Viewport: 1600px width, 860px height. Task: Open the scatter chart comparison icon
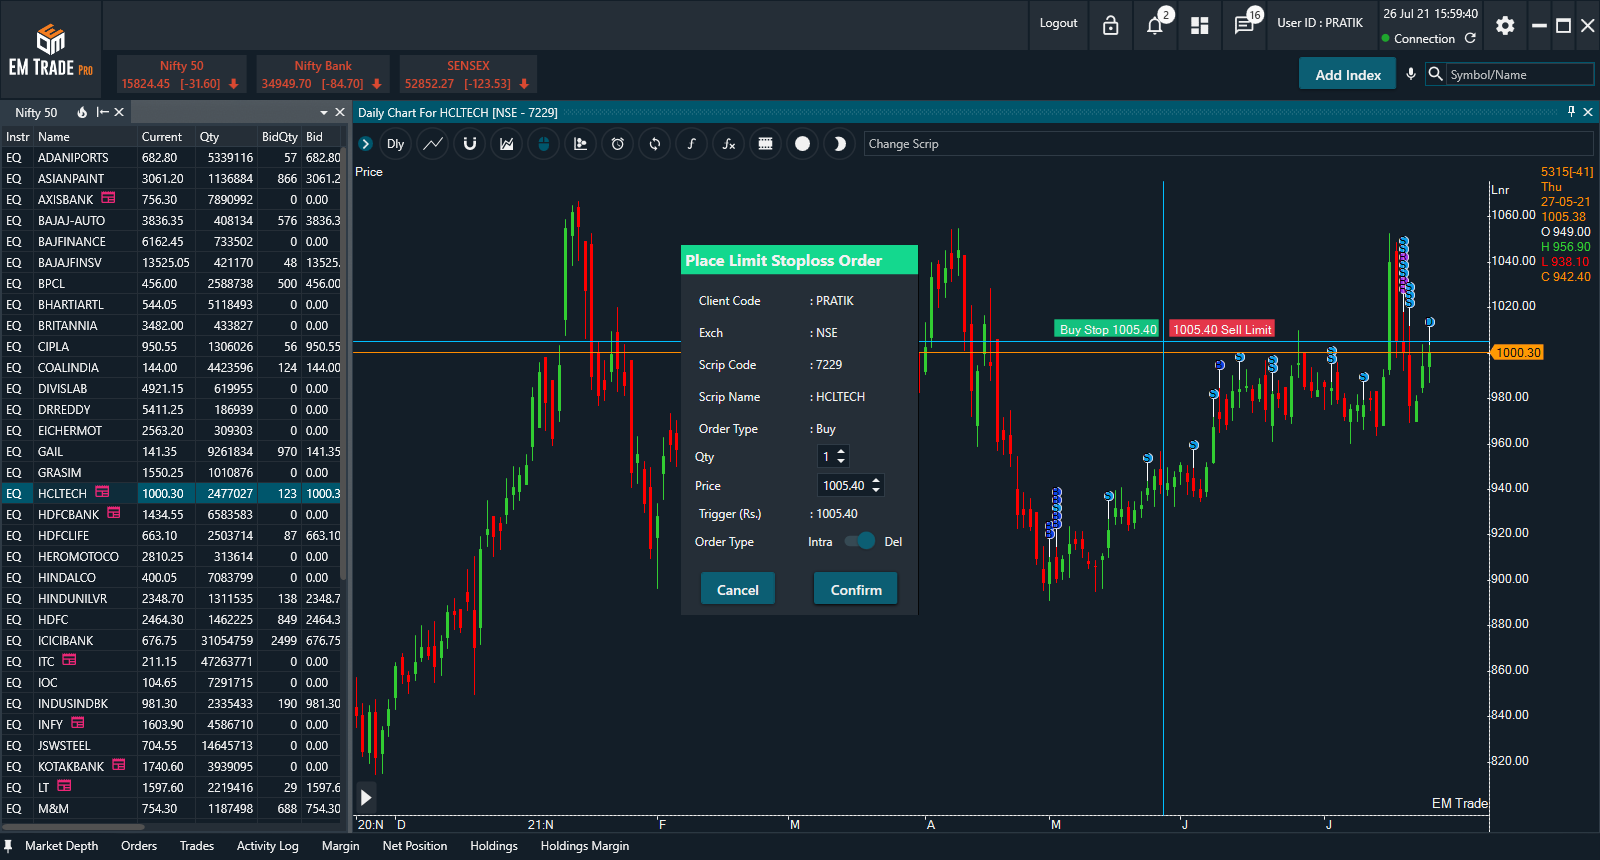pos(581,144)
